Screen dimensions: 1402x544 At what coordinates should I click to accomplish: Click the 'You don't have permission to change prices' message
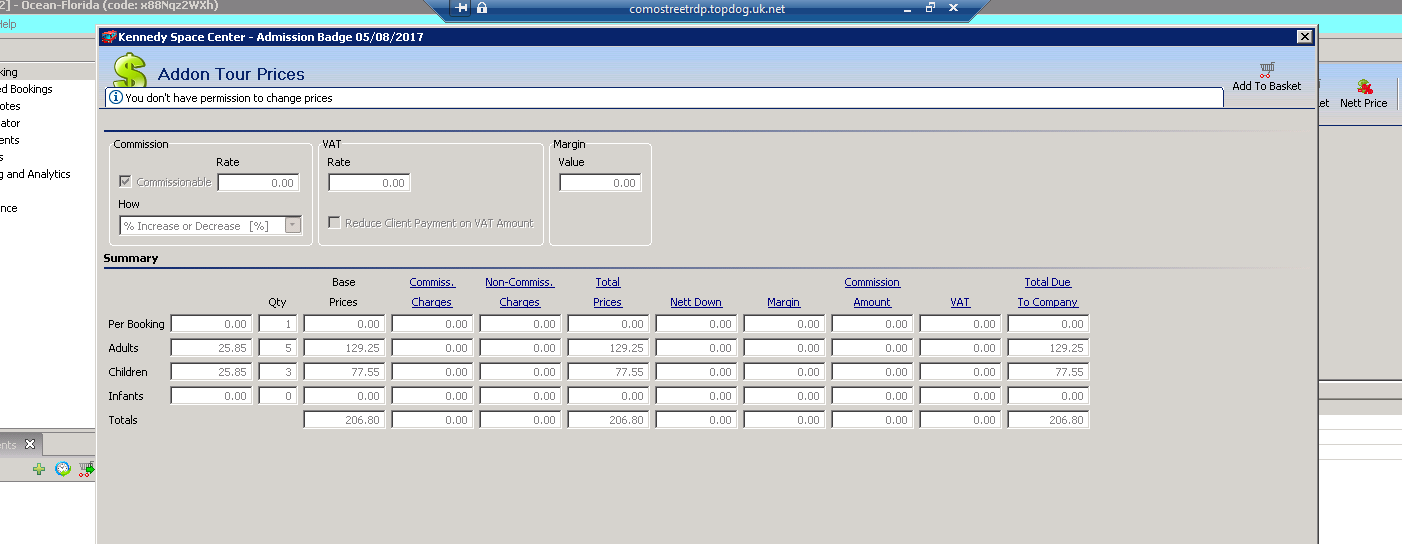pos(229,98)
